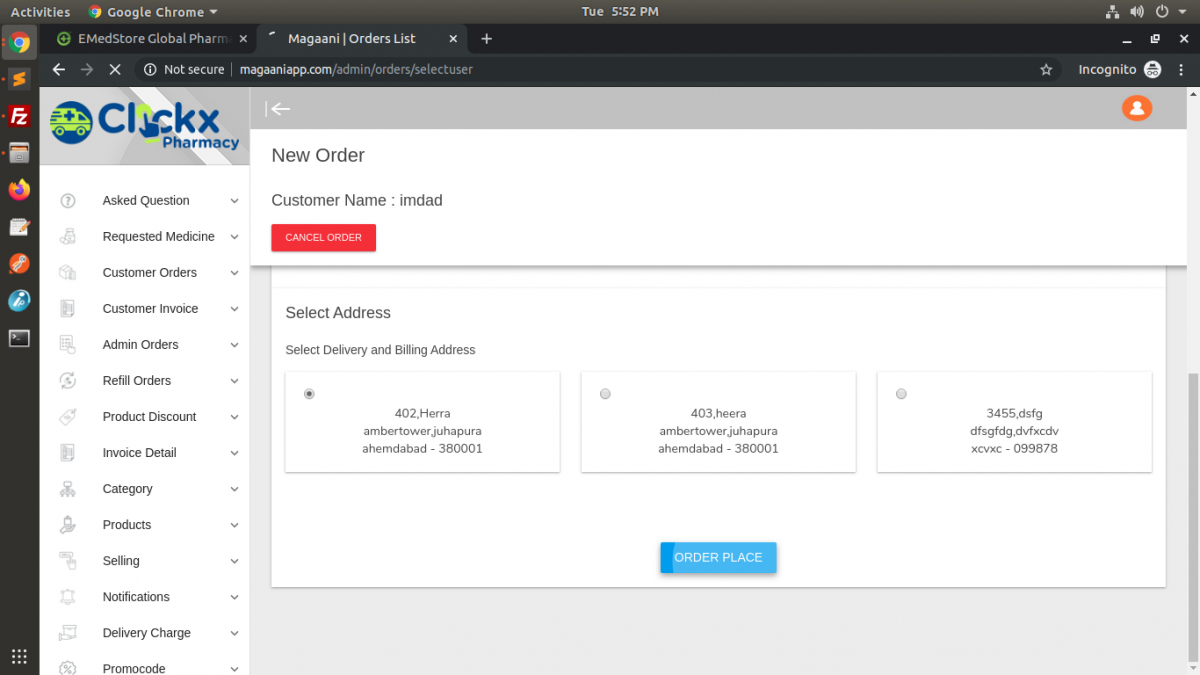This screenshot has height=675, width=1200.
Task: Click the Asked Question help icon
Action: point(68,201)
